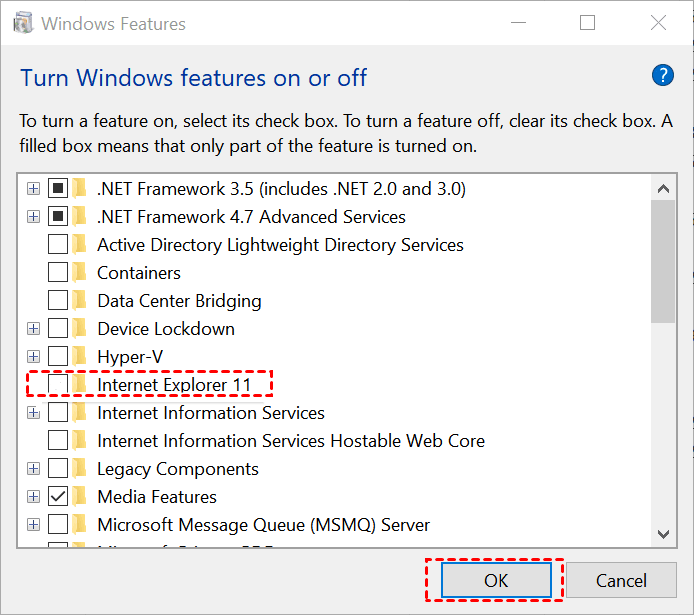694x615 pixels.
Task: Click the Cancel button
Action: point(621,580)
